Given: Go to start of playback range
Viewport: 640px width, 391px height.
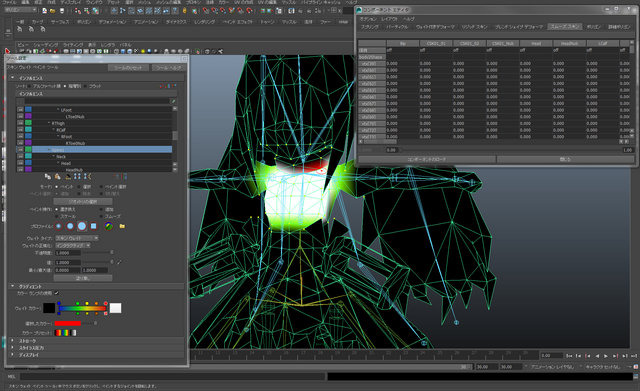Looking at the screenshot, I should (x=569, y=356).
